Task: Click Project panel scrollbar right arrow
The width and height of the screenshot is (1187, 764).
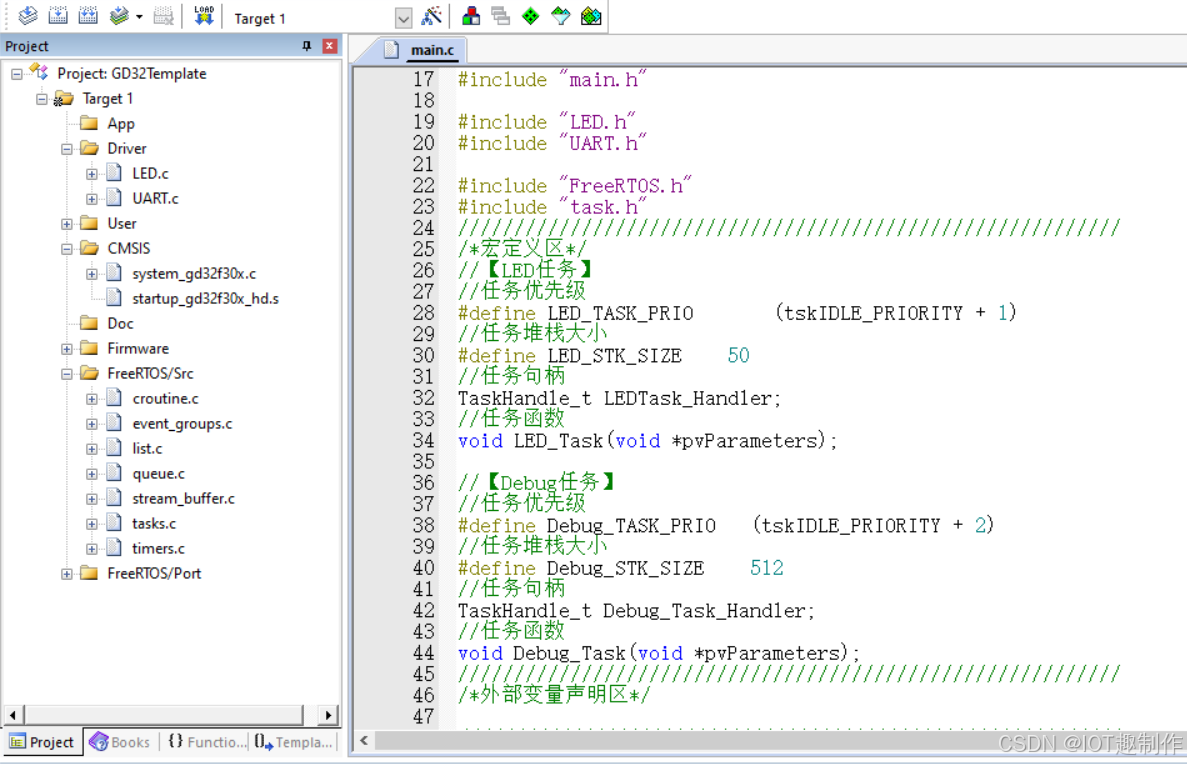Action: (328, 715)
